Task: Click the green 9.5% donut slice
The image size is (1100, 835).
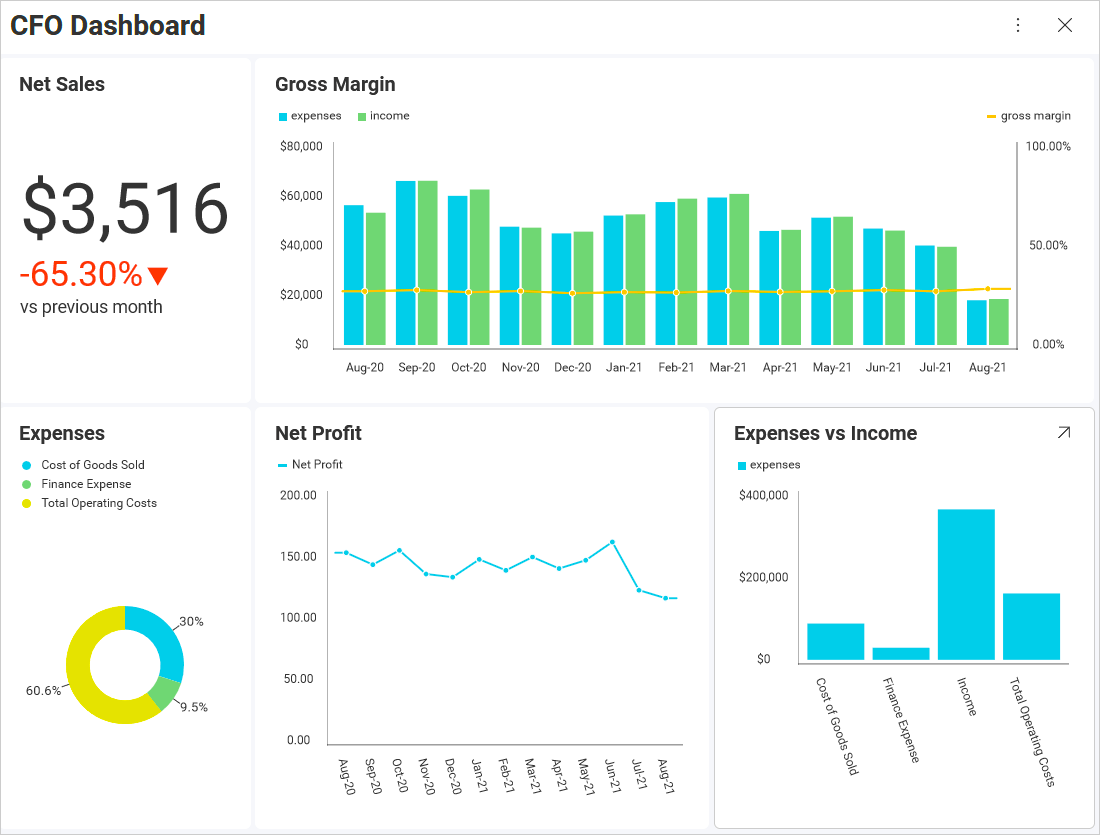Action: pyautogui.click(x=164, y=691)
